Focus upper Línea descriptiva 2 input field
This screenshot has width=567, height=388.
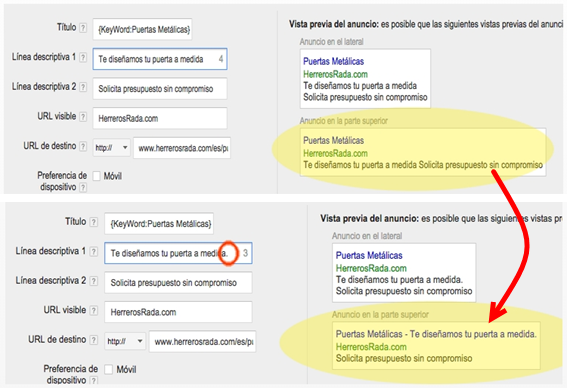160,89
